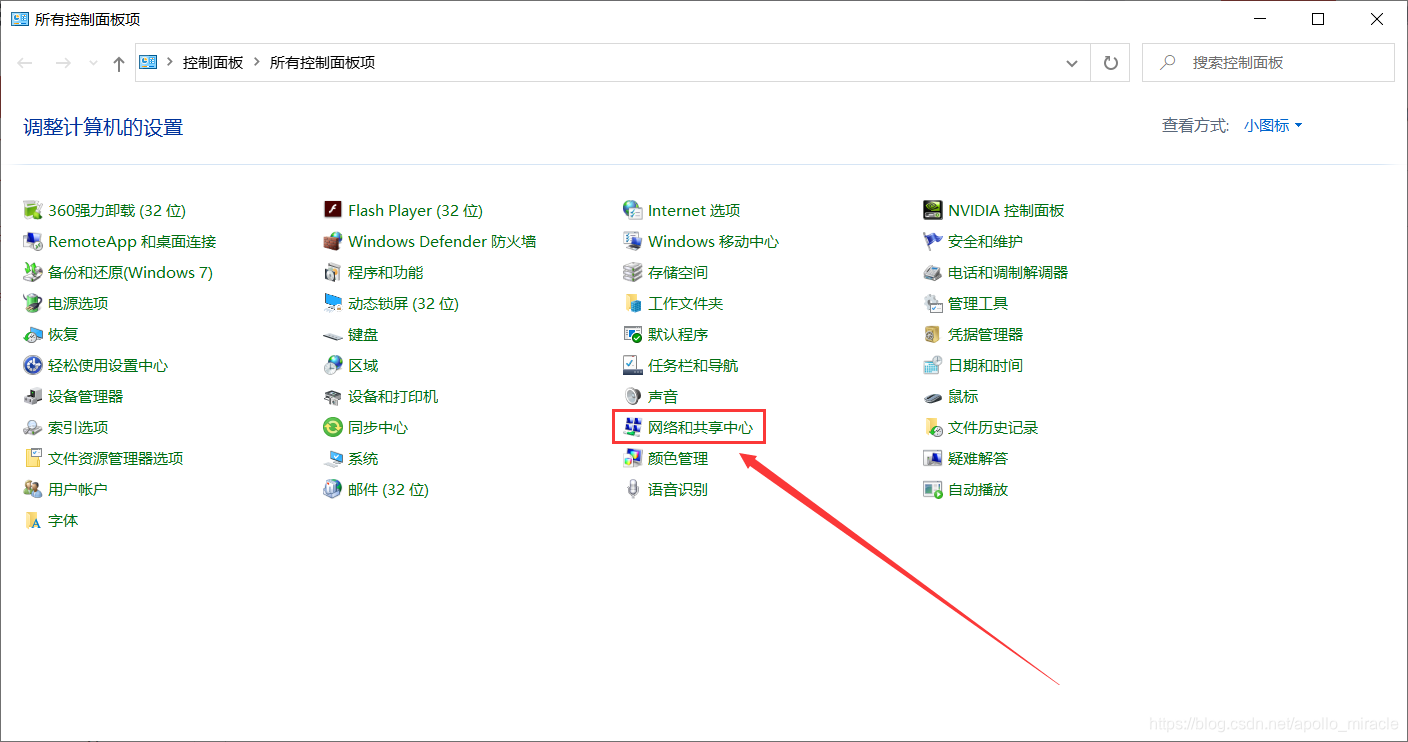Click the 电源选项 battery icon
This screenshot has width=1408, height=742.
[33, 303]
